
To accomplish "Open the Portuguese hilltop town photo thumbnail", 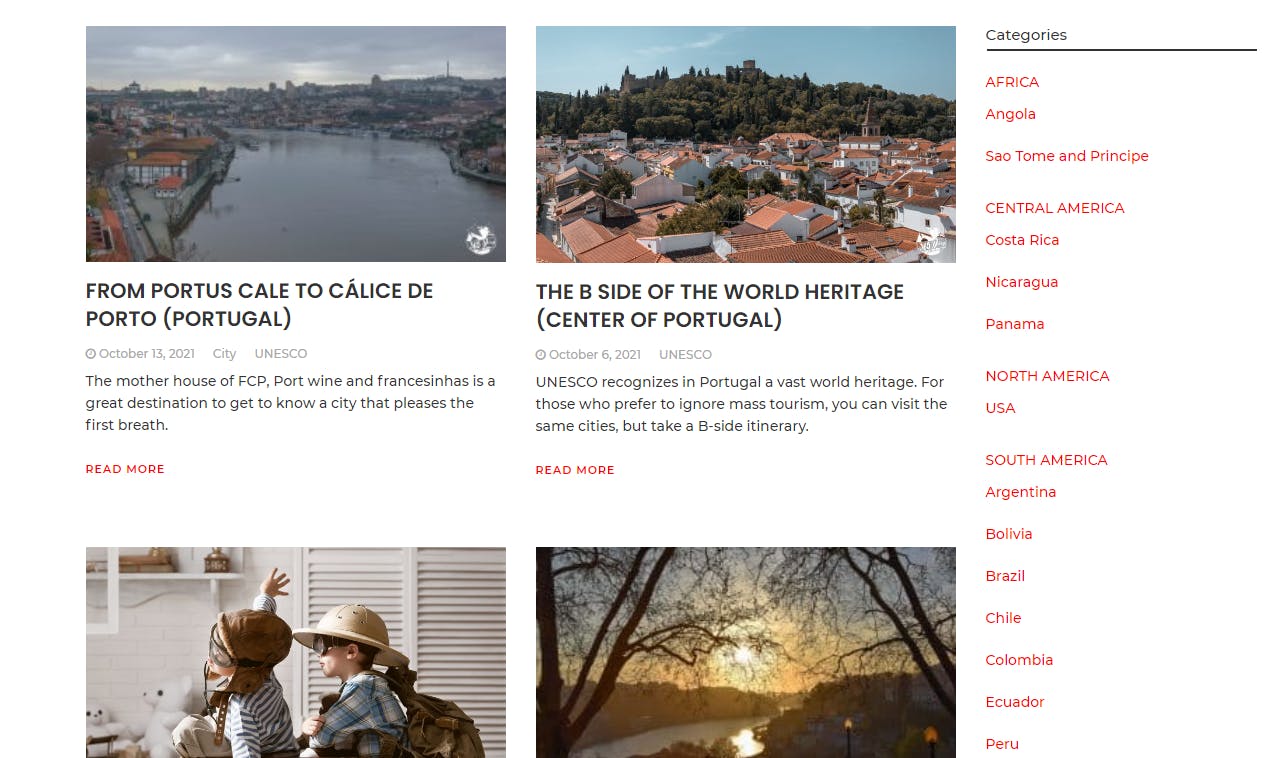I will 745,144.
